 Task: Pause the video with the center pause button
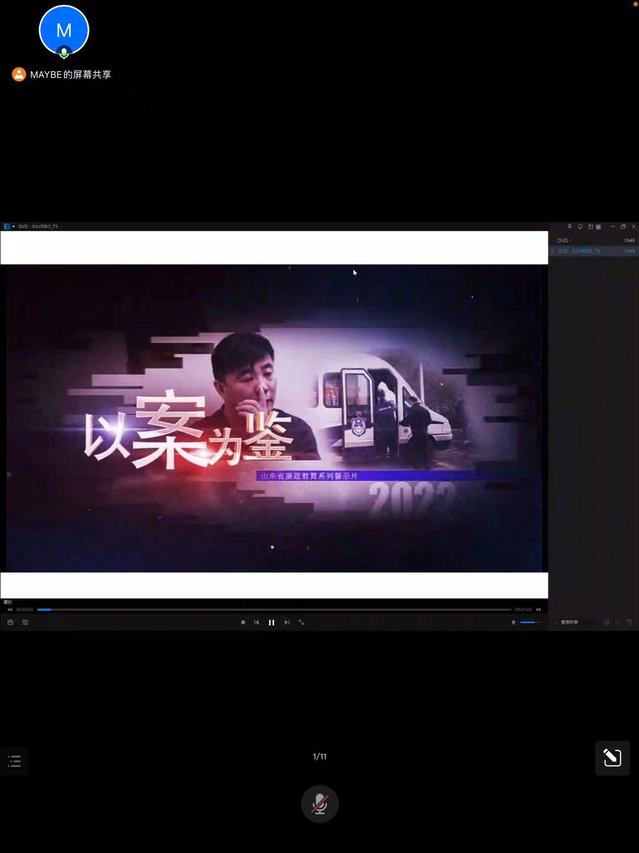click(x=271, y=622)
